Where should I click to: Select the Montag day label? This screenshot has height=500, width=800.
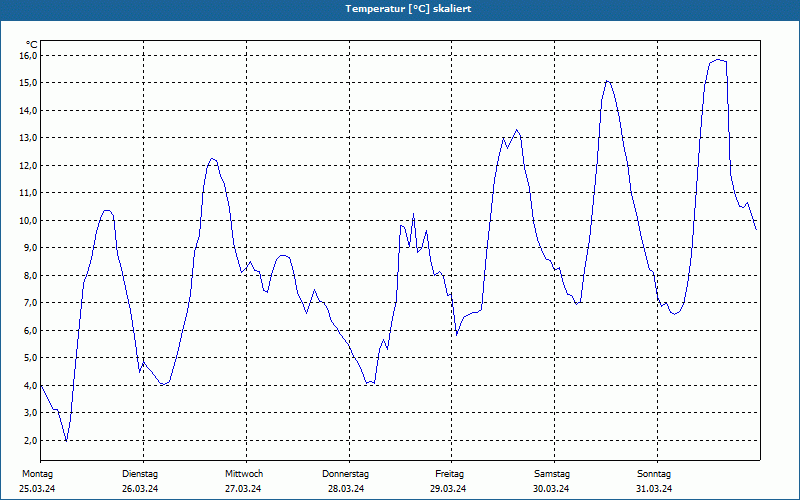coord(37,474)
